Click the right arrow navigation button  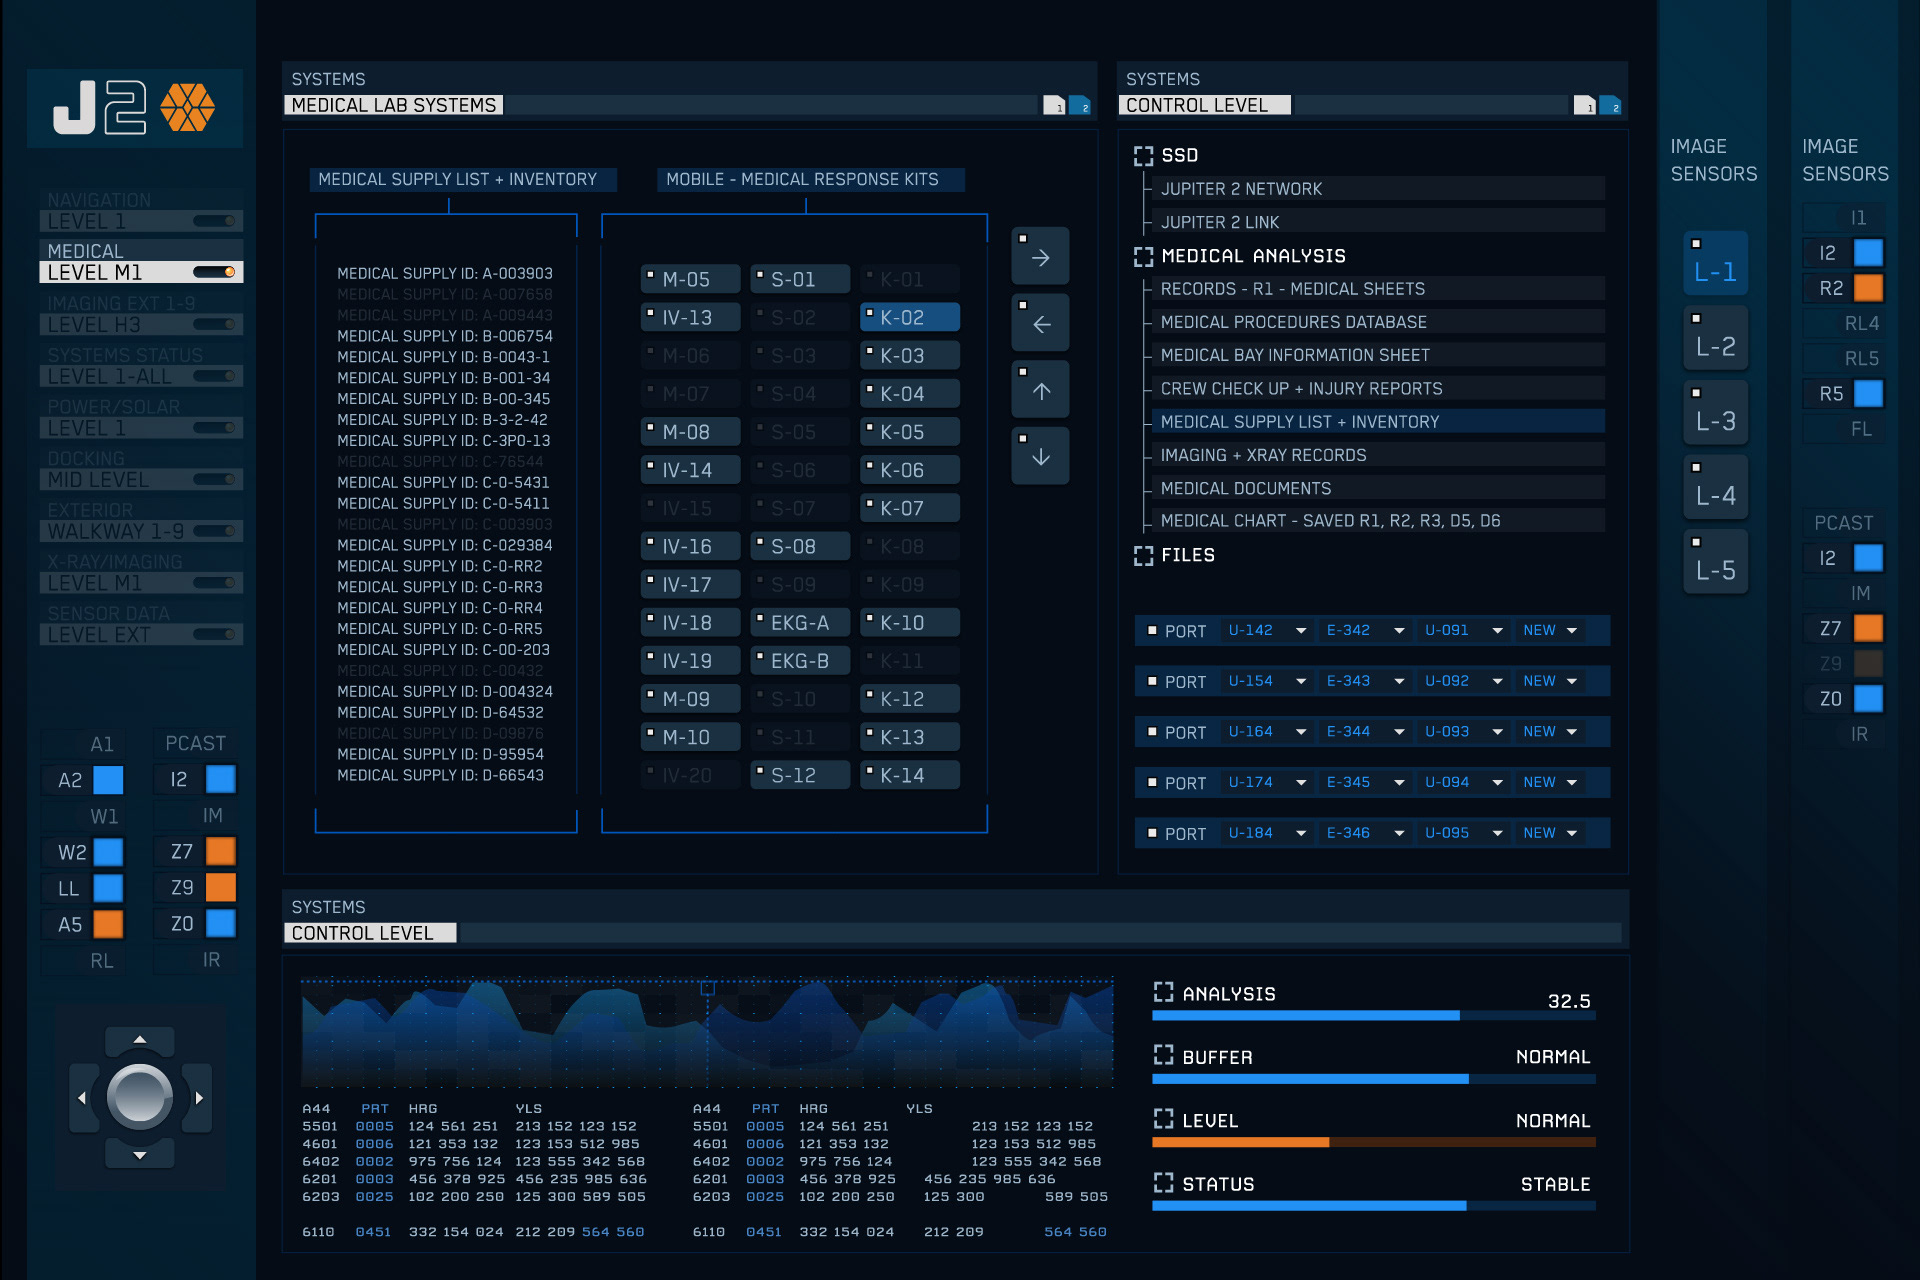tap(1040, 257)
